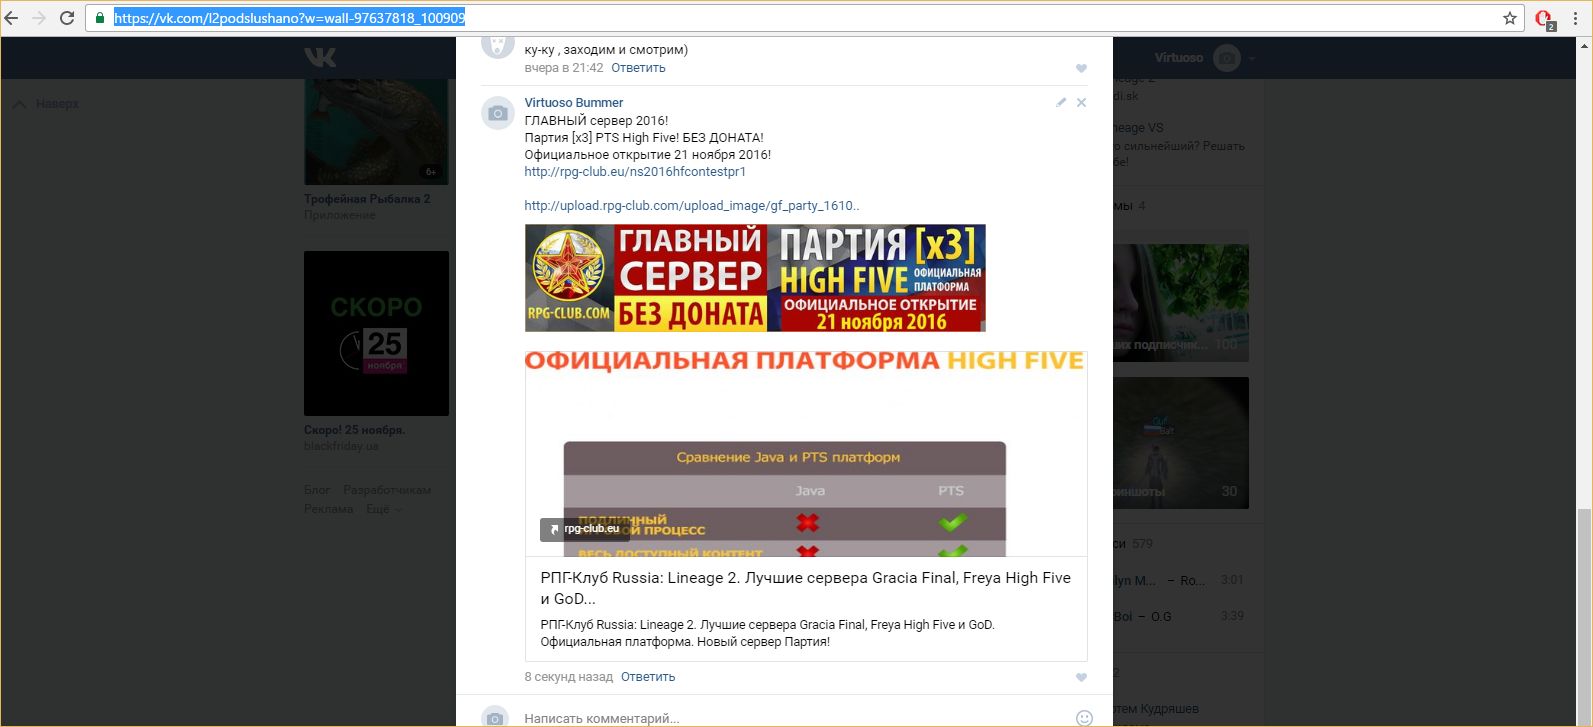Open the red extension icon in browser toolbar
Image resolution: width=1593 pixels, height=727 pixels.
(1545, 19)
